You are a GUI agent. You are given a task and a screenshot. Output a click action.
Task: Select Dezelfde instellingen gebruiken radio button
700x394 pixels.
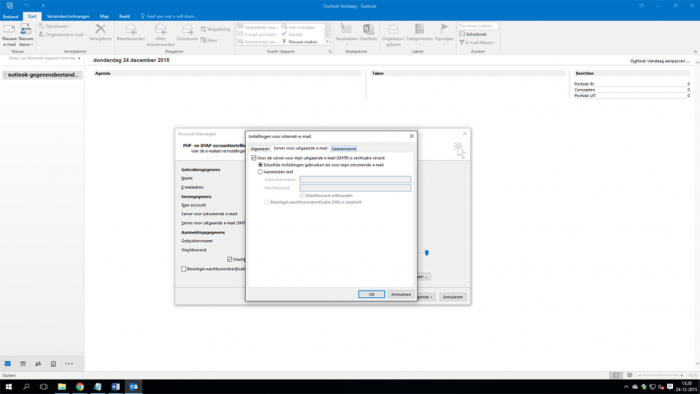click(260, 165)
